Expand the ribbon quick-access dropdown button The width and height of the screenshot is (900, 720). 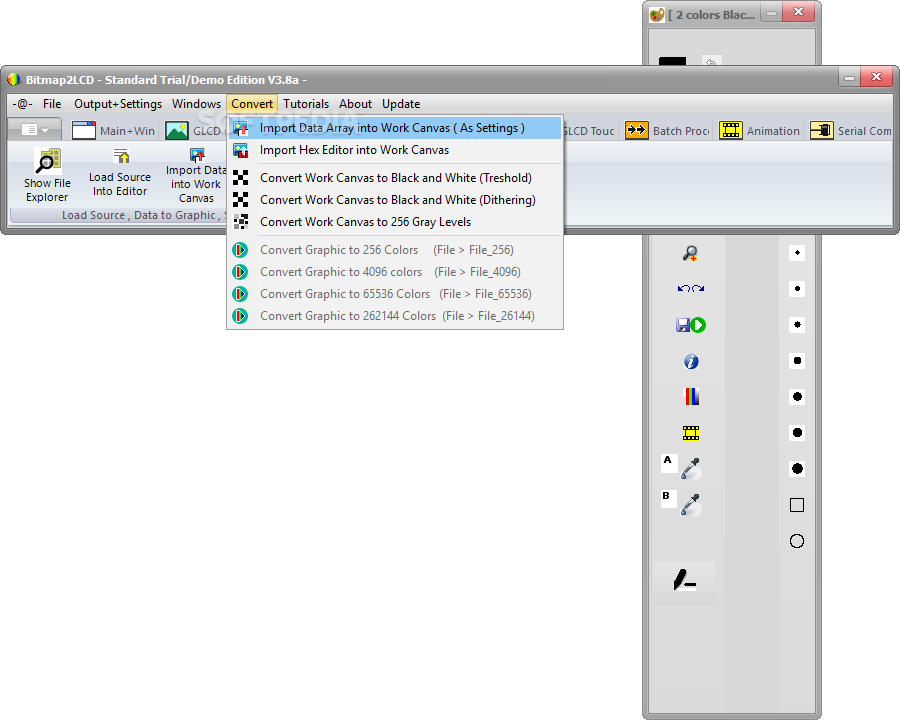(x=36, y=130)
